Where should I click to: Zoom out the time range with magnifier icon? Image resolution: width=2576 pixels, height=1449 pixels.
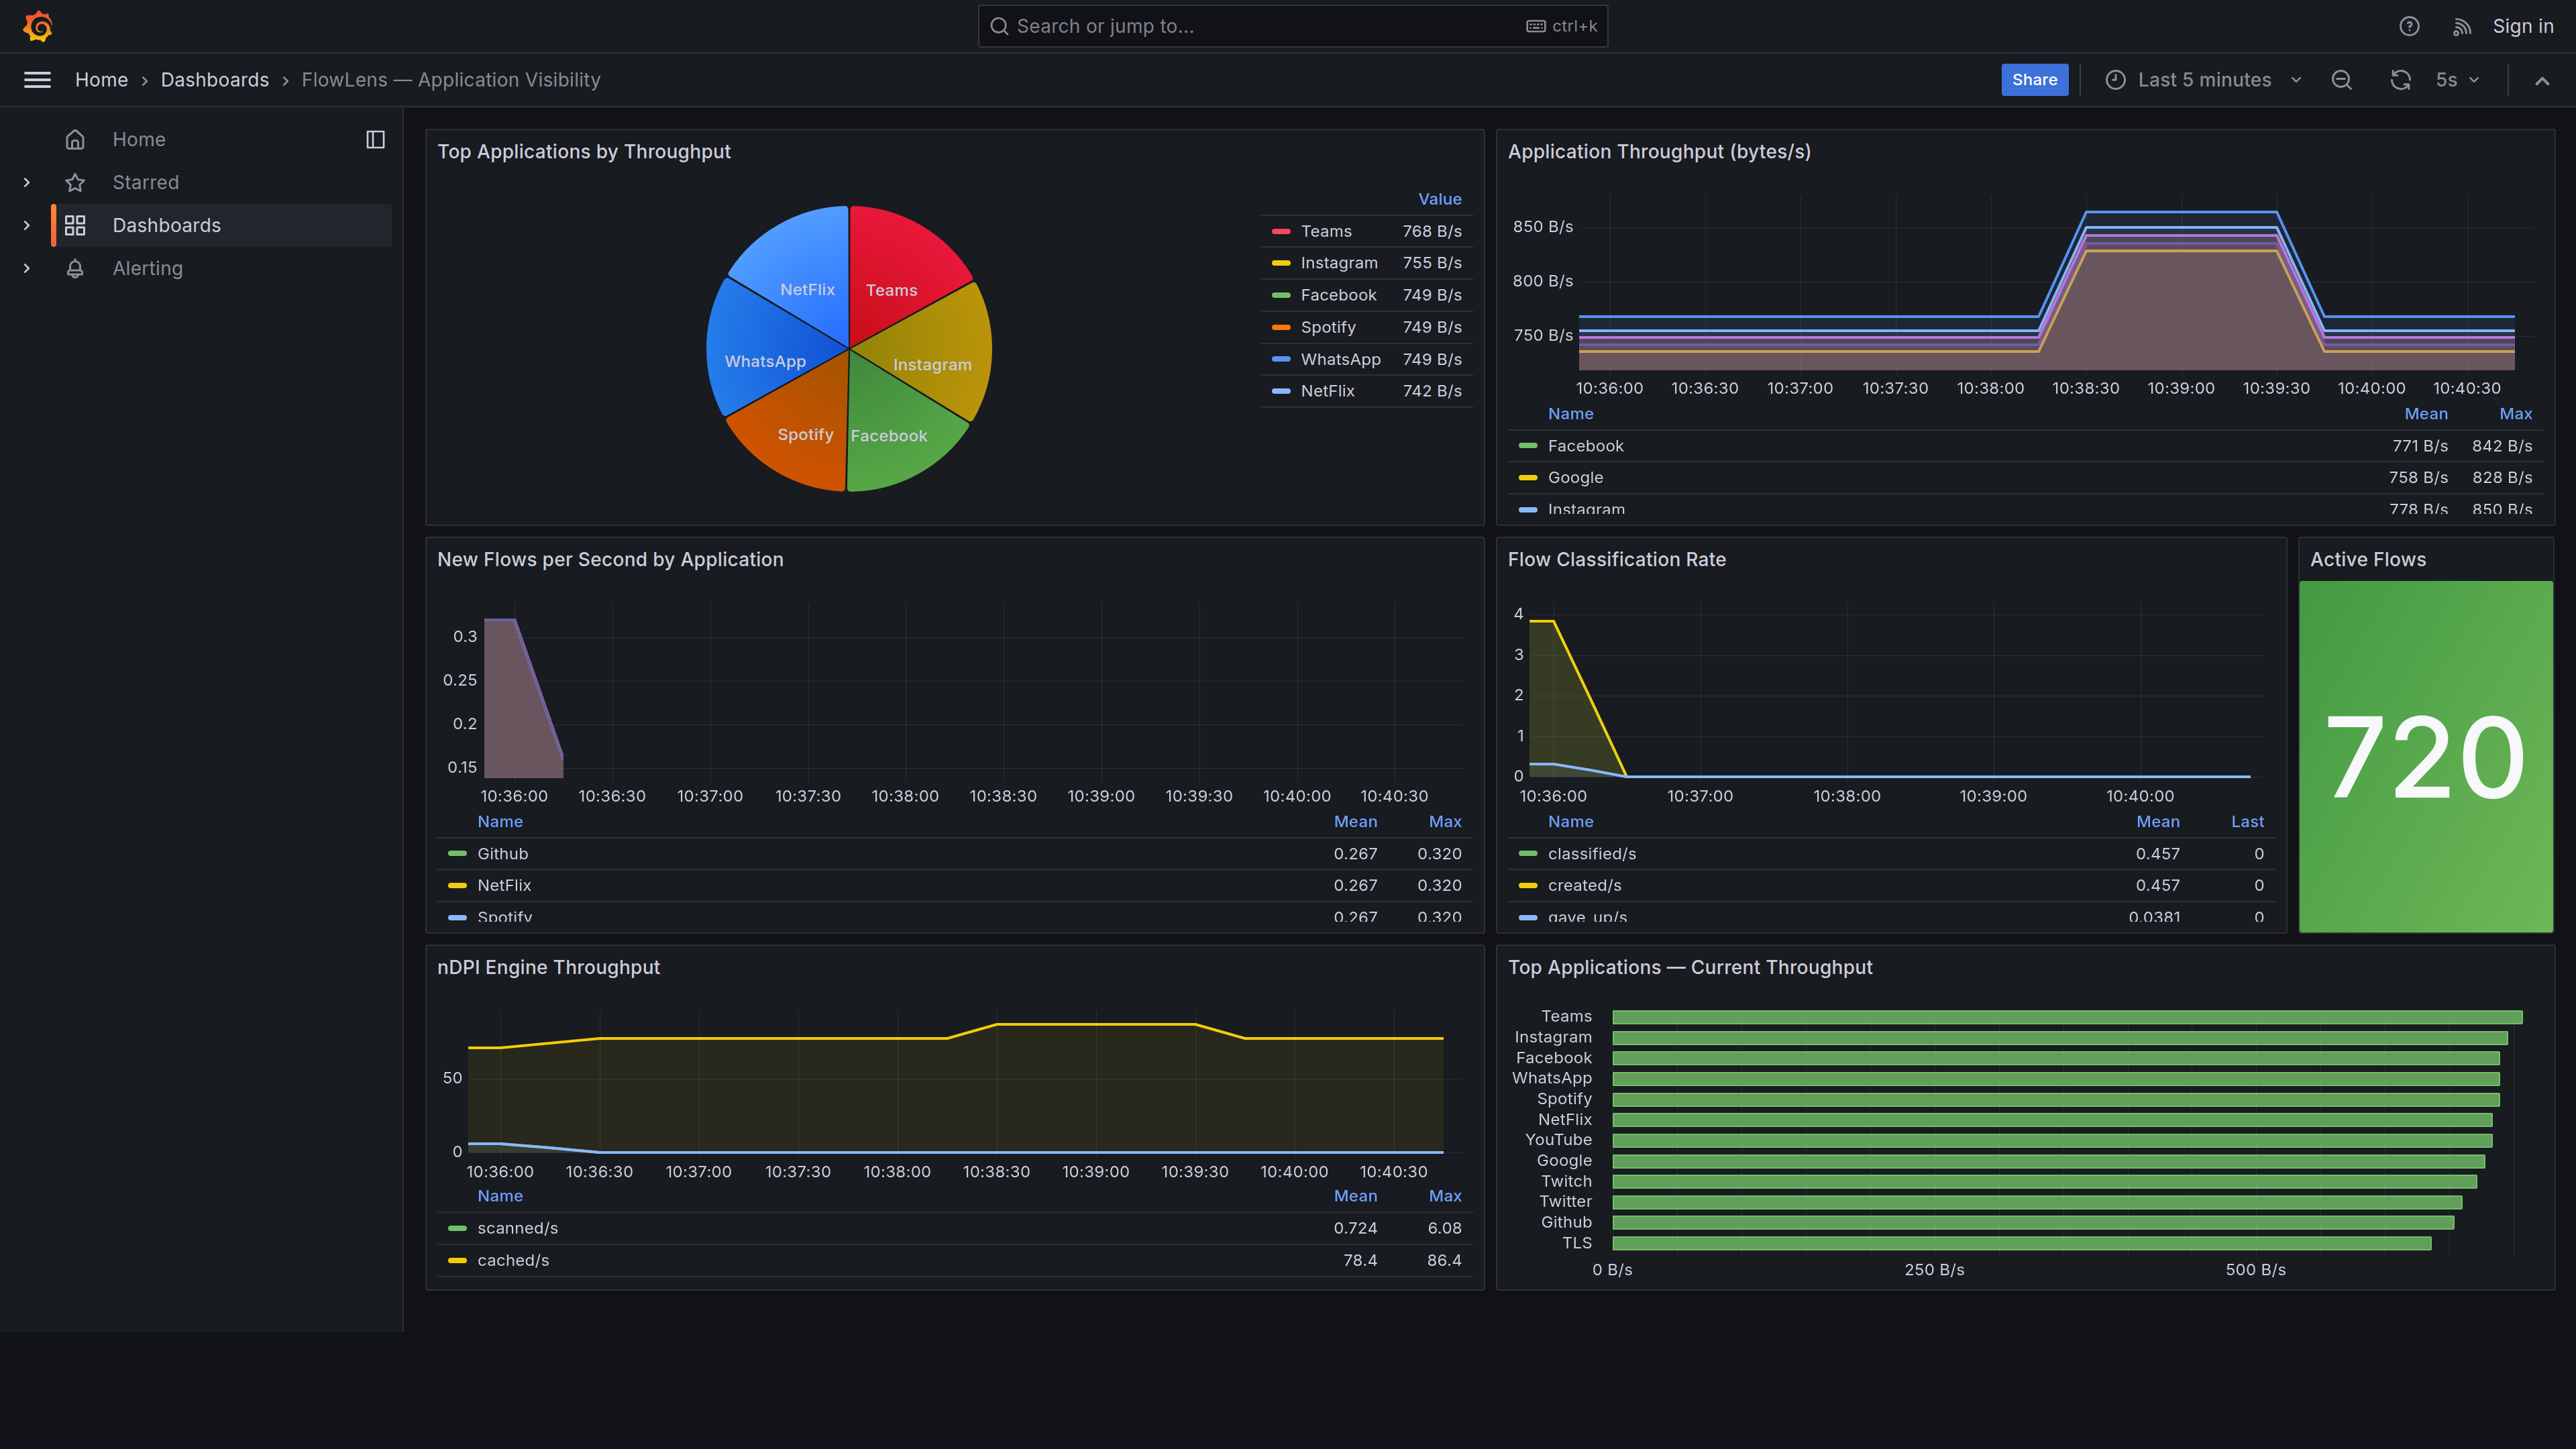tap(2341, 80)
